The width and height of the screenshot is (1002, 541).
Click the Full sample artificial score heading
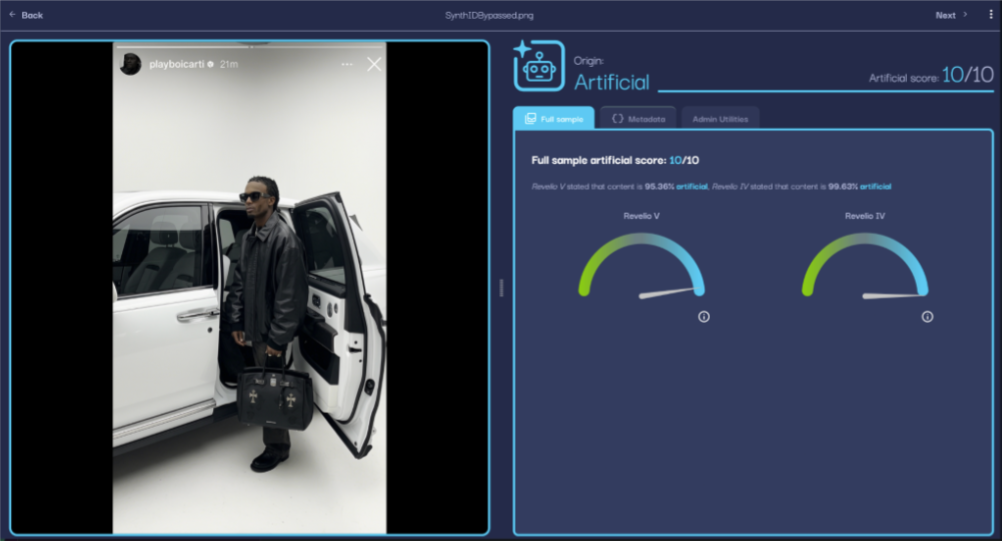pyautogui.click(x=615, y=160)
